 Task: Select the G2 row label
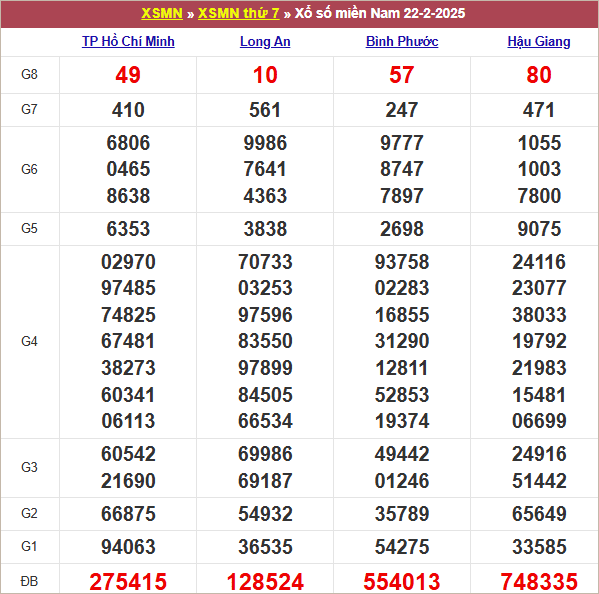click(x=29, y=513)
